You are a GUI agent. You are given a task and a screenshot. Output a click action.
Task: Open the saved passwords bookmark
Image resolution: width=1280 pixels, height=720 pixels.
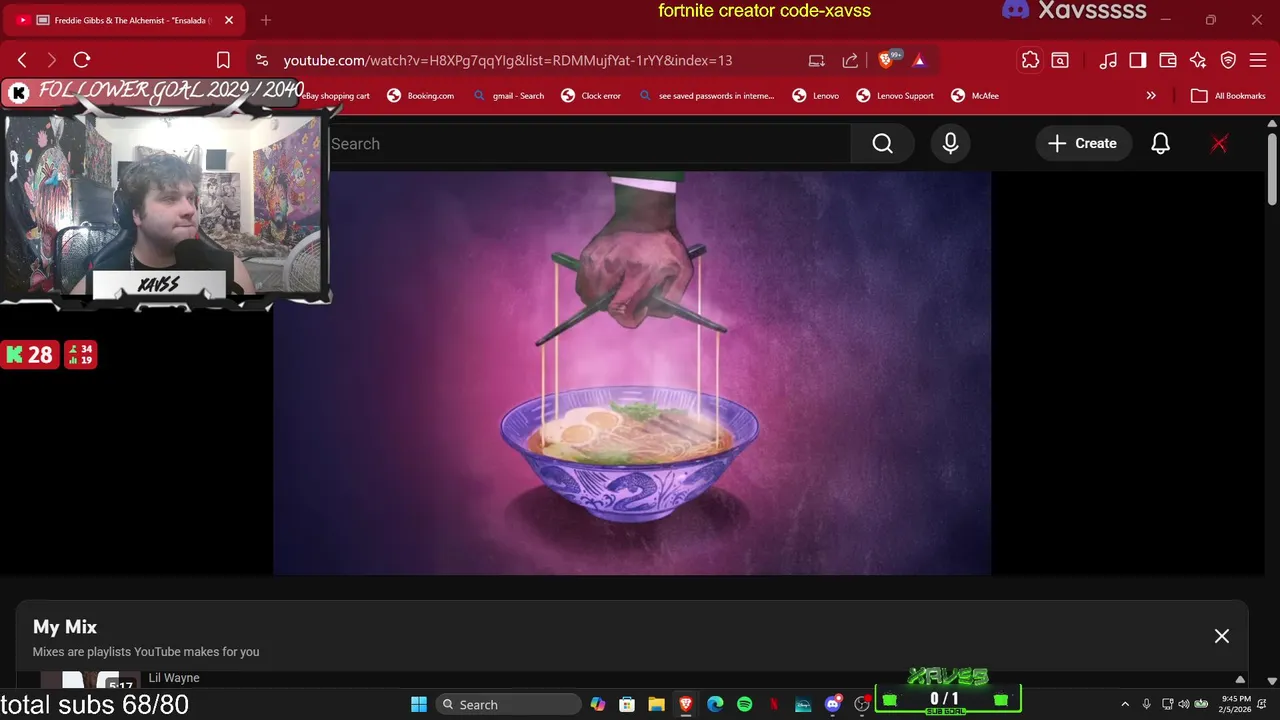pos(706,96)
